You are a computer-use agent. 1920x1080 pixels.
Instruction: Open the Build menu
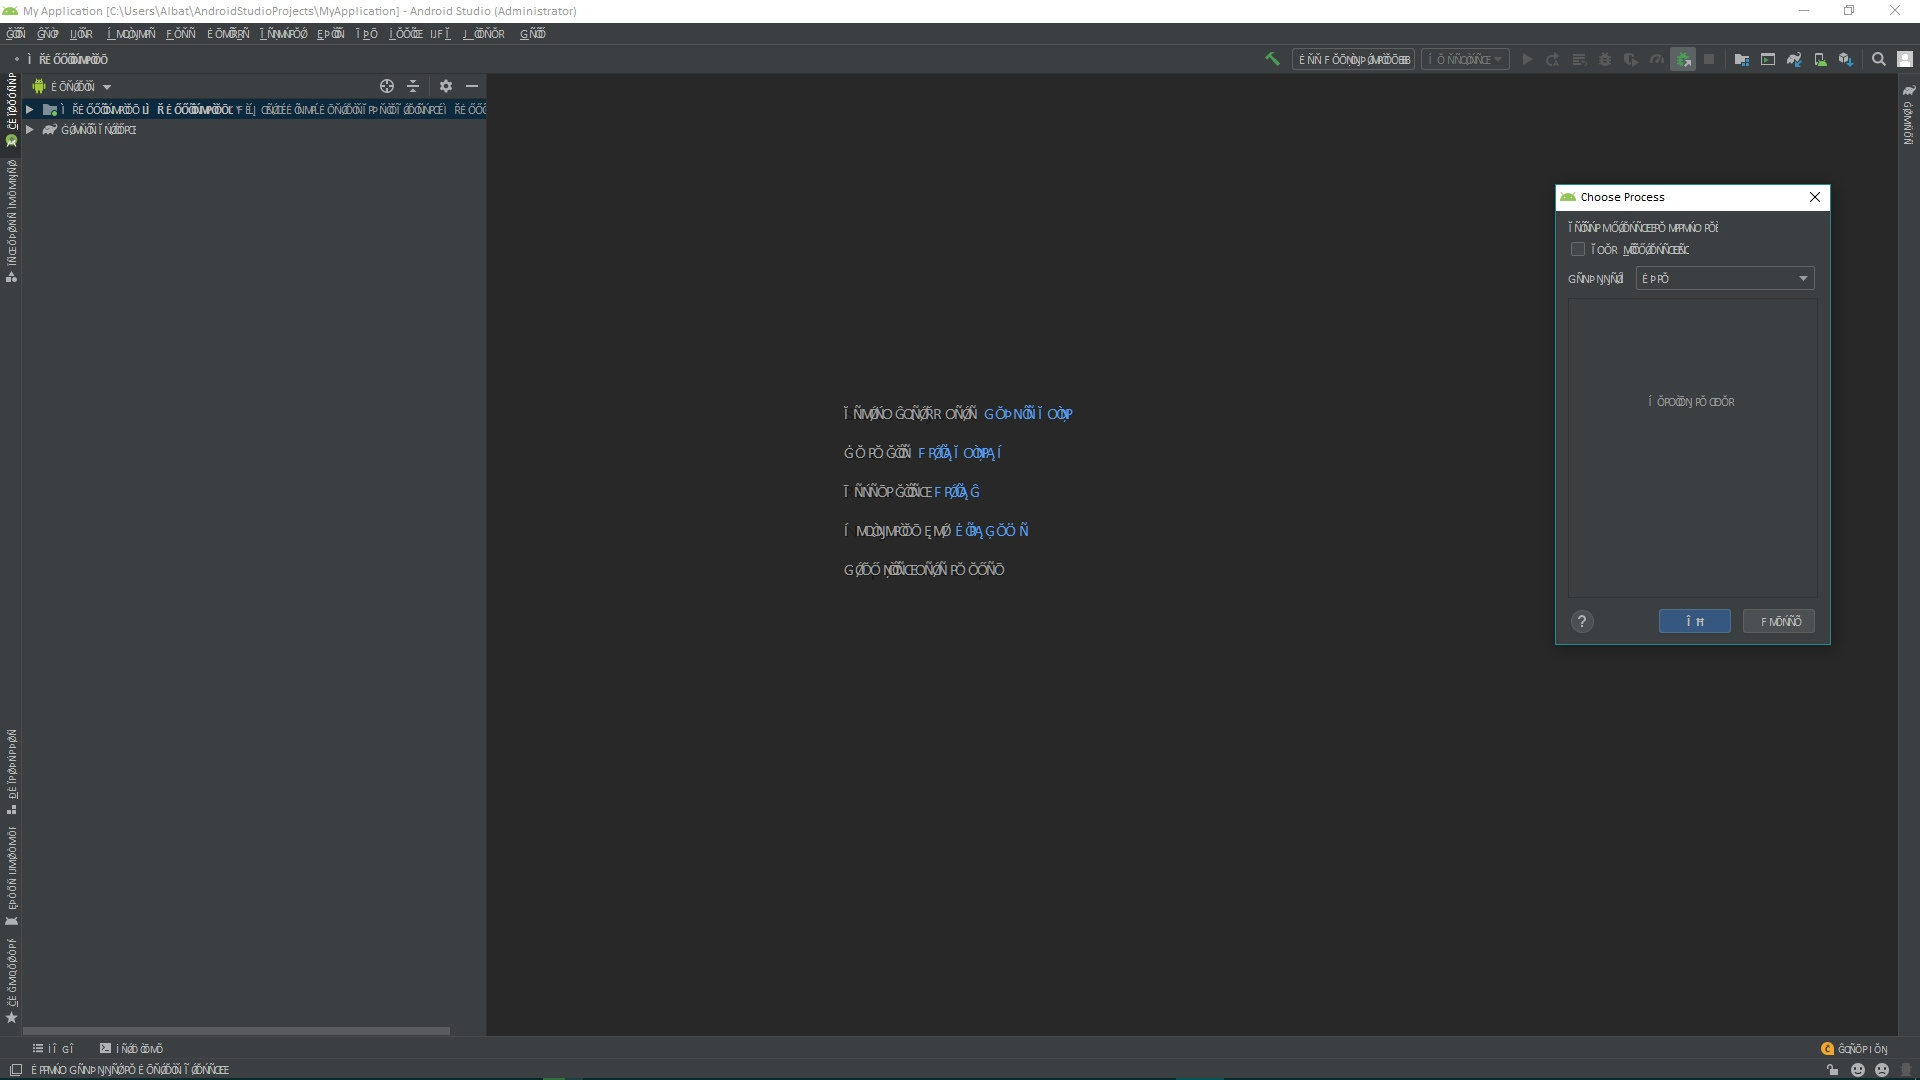(x=331, y=34)
